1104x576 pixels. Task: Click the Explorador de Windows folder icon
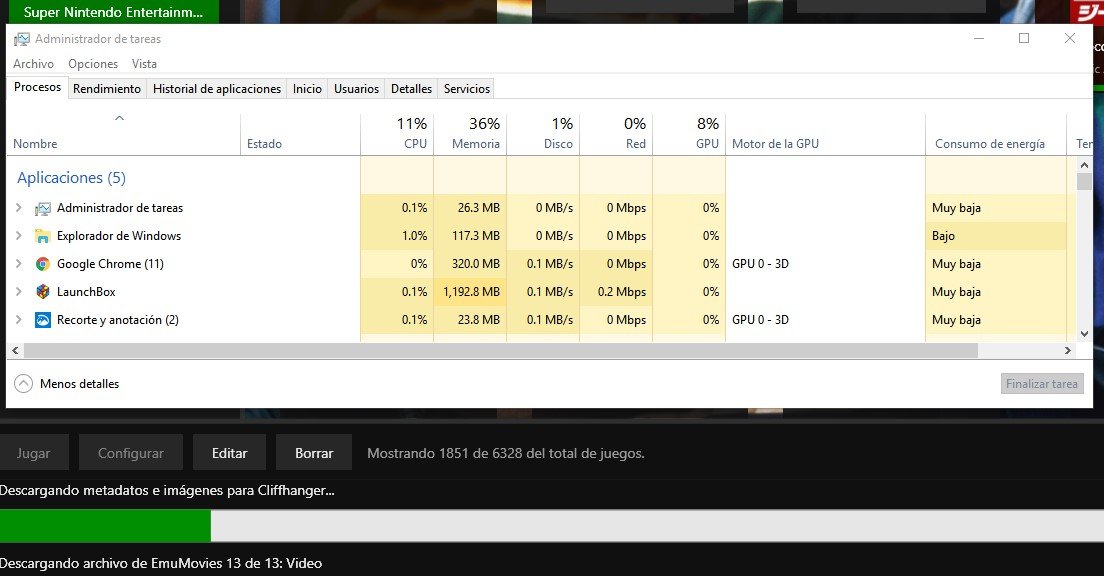(x=43, y=237)
